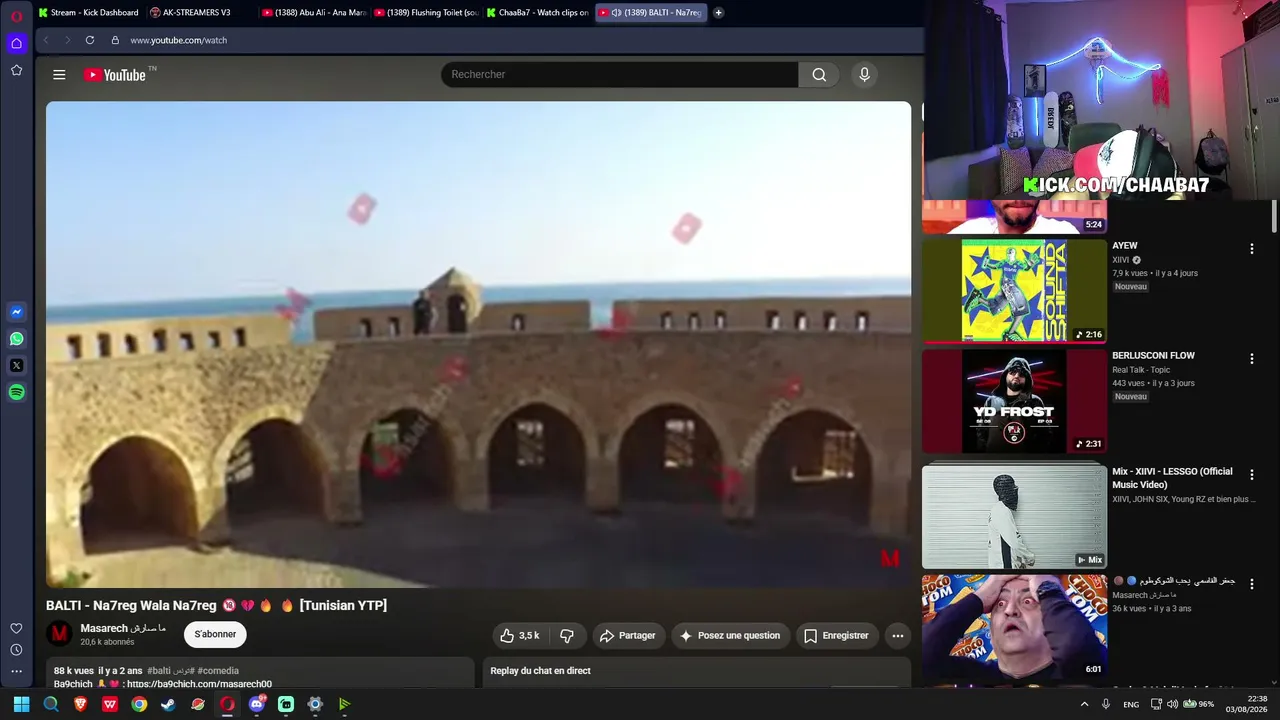
Task: Open a new browser tab
Action: pos(718,13)
